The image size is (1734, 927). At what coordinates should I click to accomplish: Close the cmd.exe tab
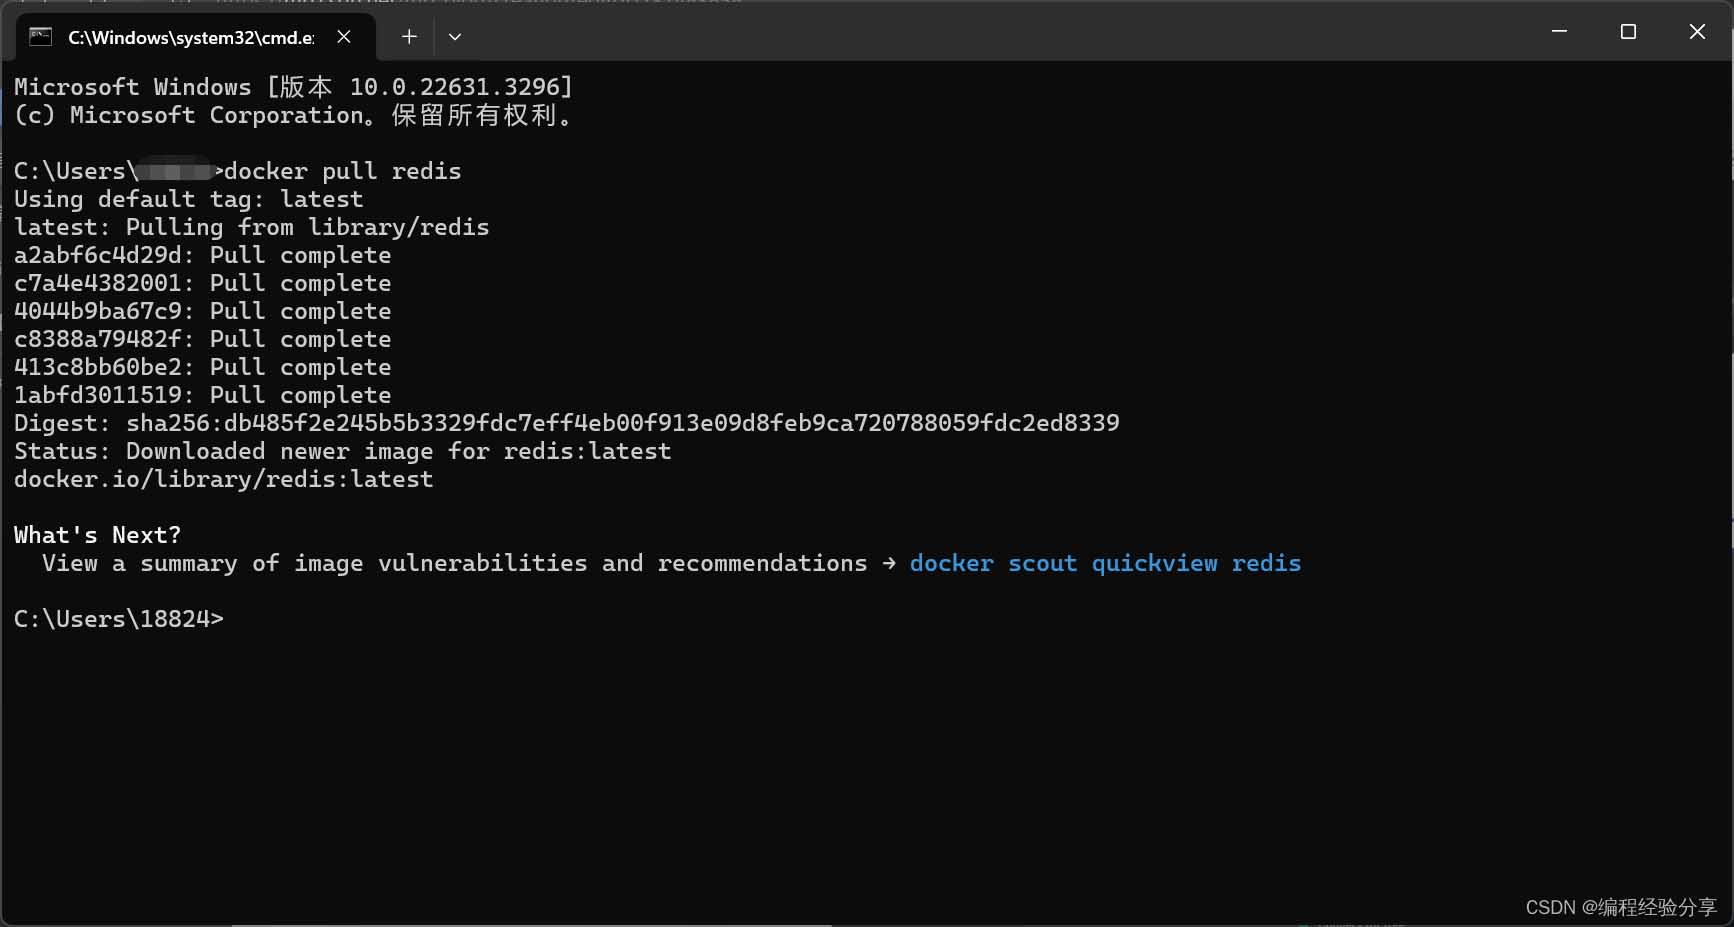point(344,37)
